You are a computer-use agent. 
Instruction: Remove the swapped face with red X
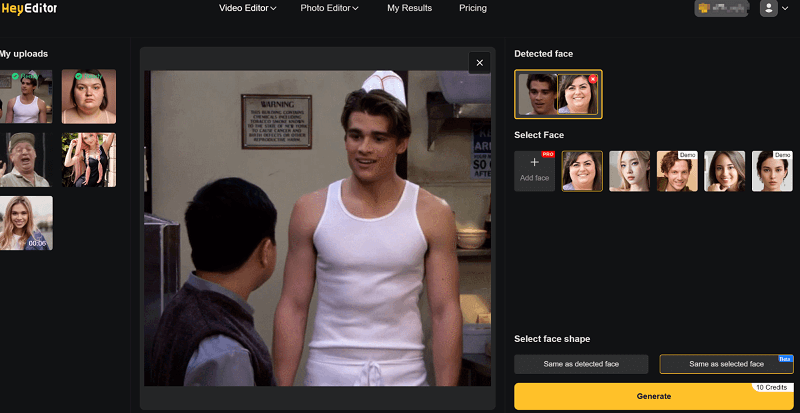(x=592, y=79)
